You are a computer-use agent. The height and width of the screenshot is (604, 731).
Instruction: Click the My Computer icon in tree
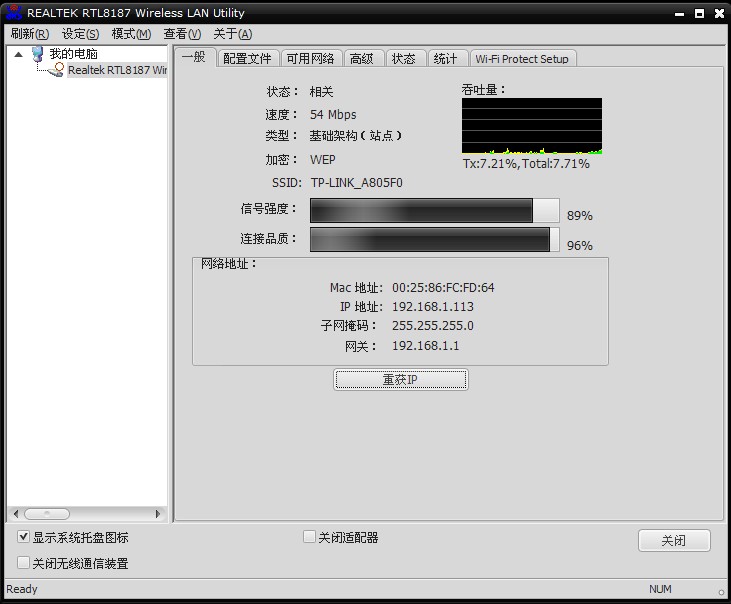(38, 54)
